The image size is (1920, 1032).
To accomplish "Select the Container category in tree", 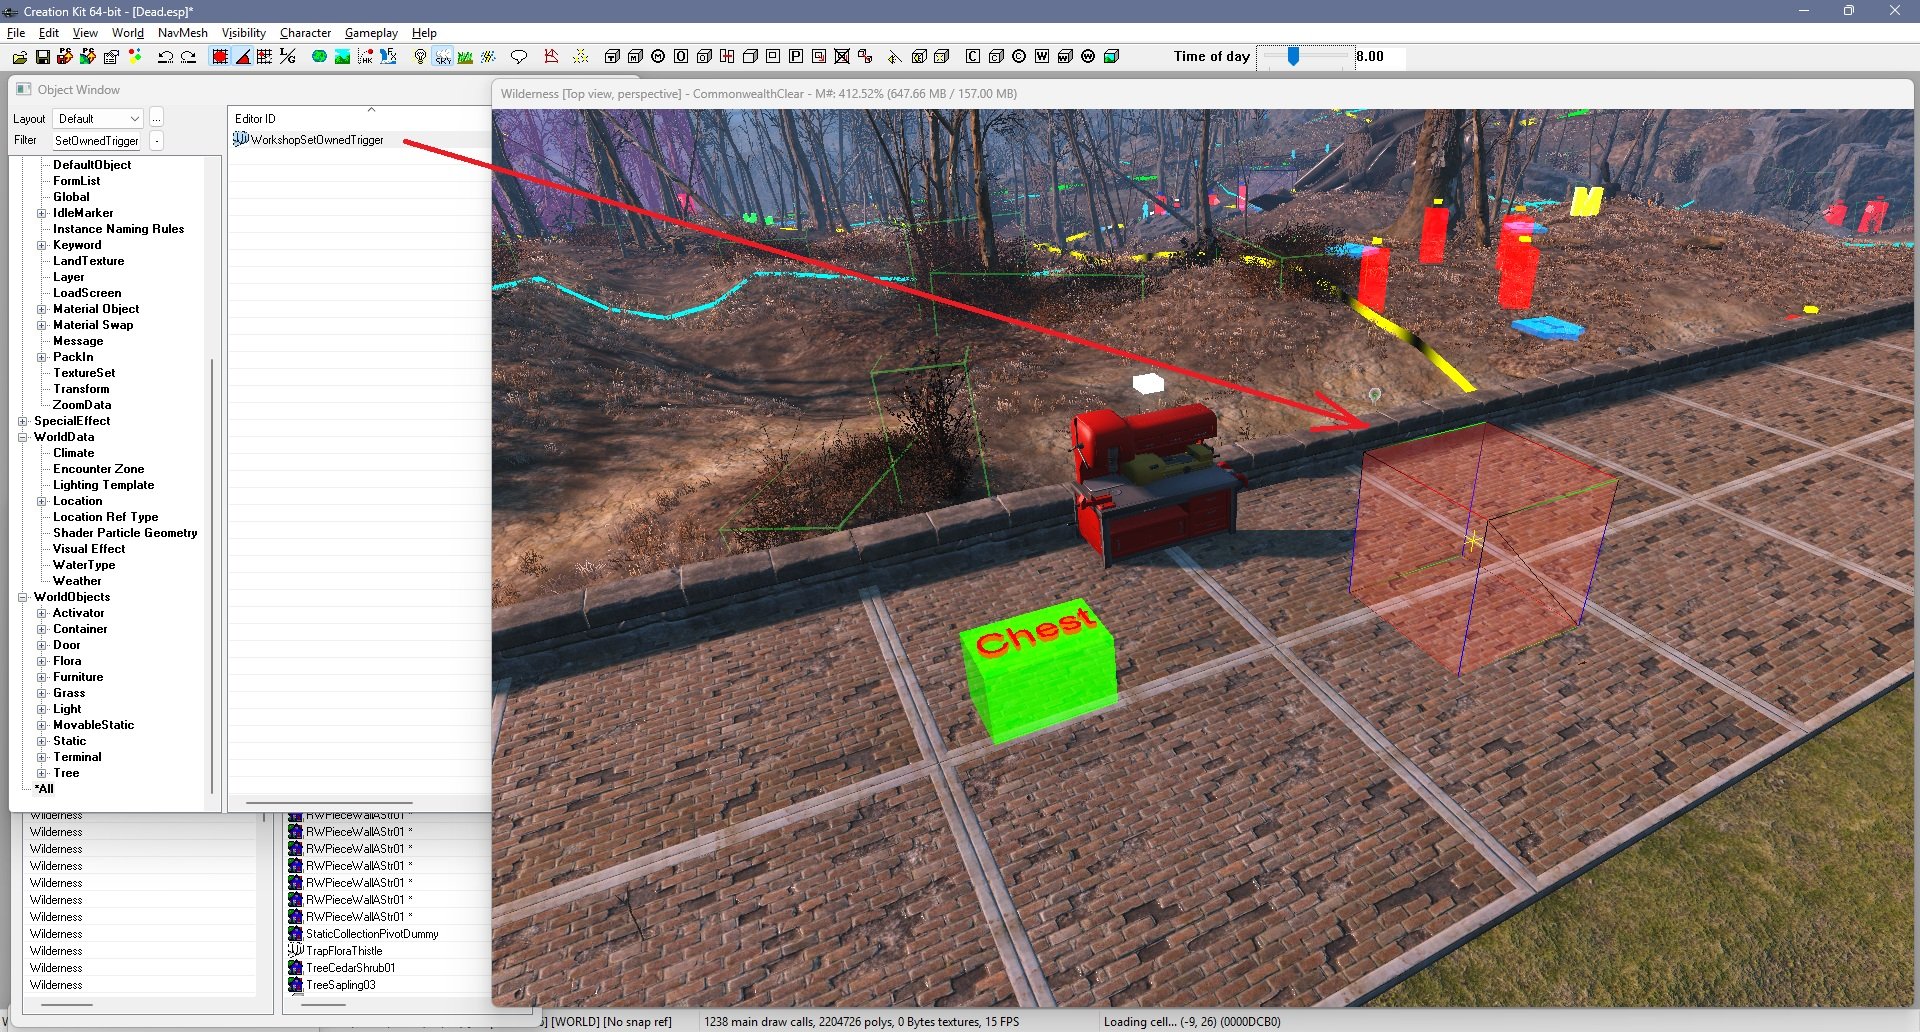I will (80, 629).
